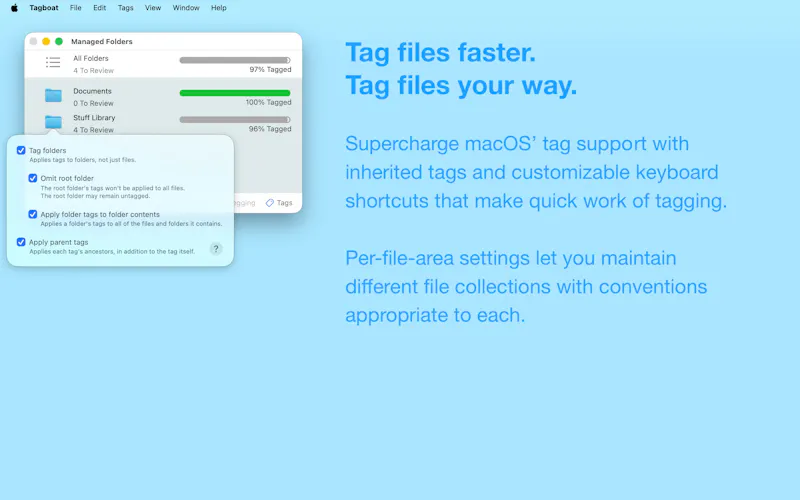This screenshot has width=800, height=500.
Task: Click the '96% Tagged' label
Action: point(270,129)
